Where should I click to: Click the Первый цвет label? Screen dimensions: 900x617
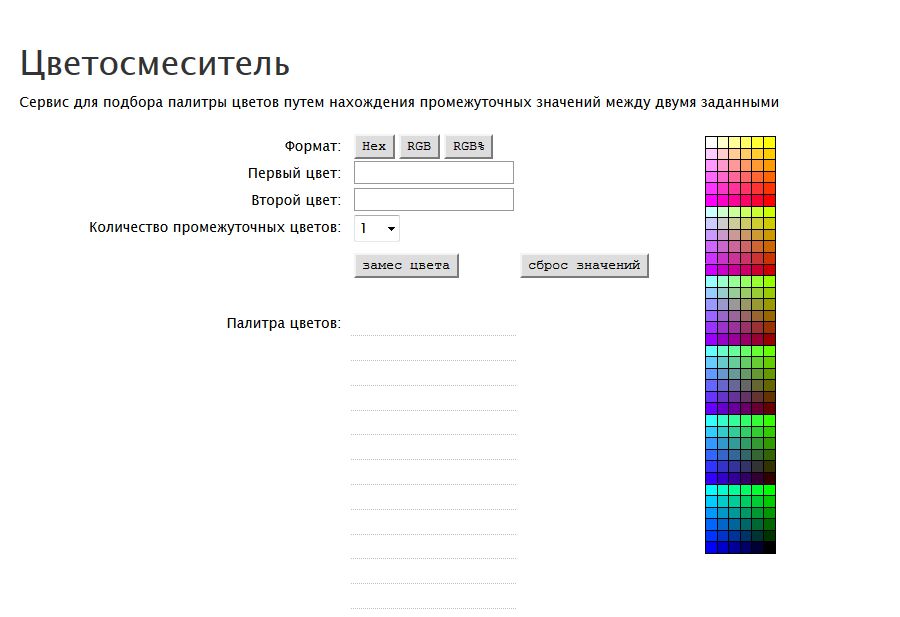click(294, 173)
